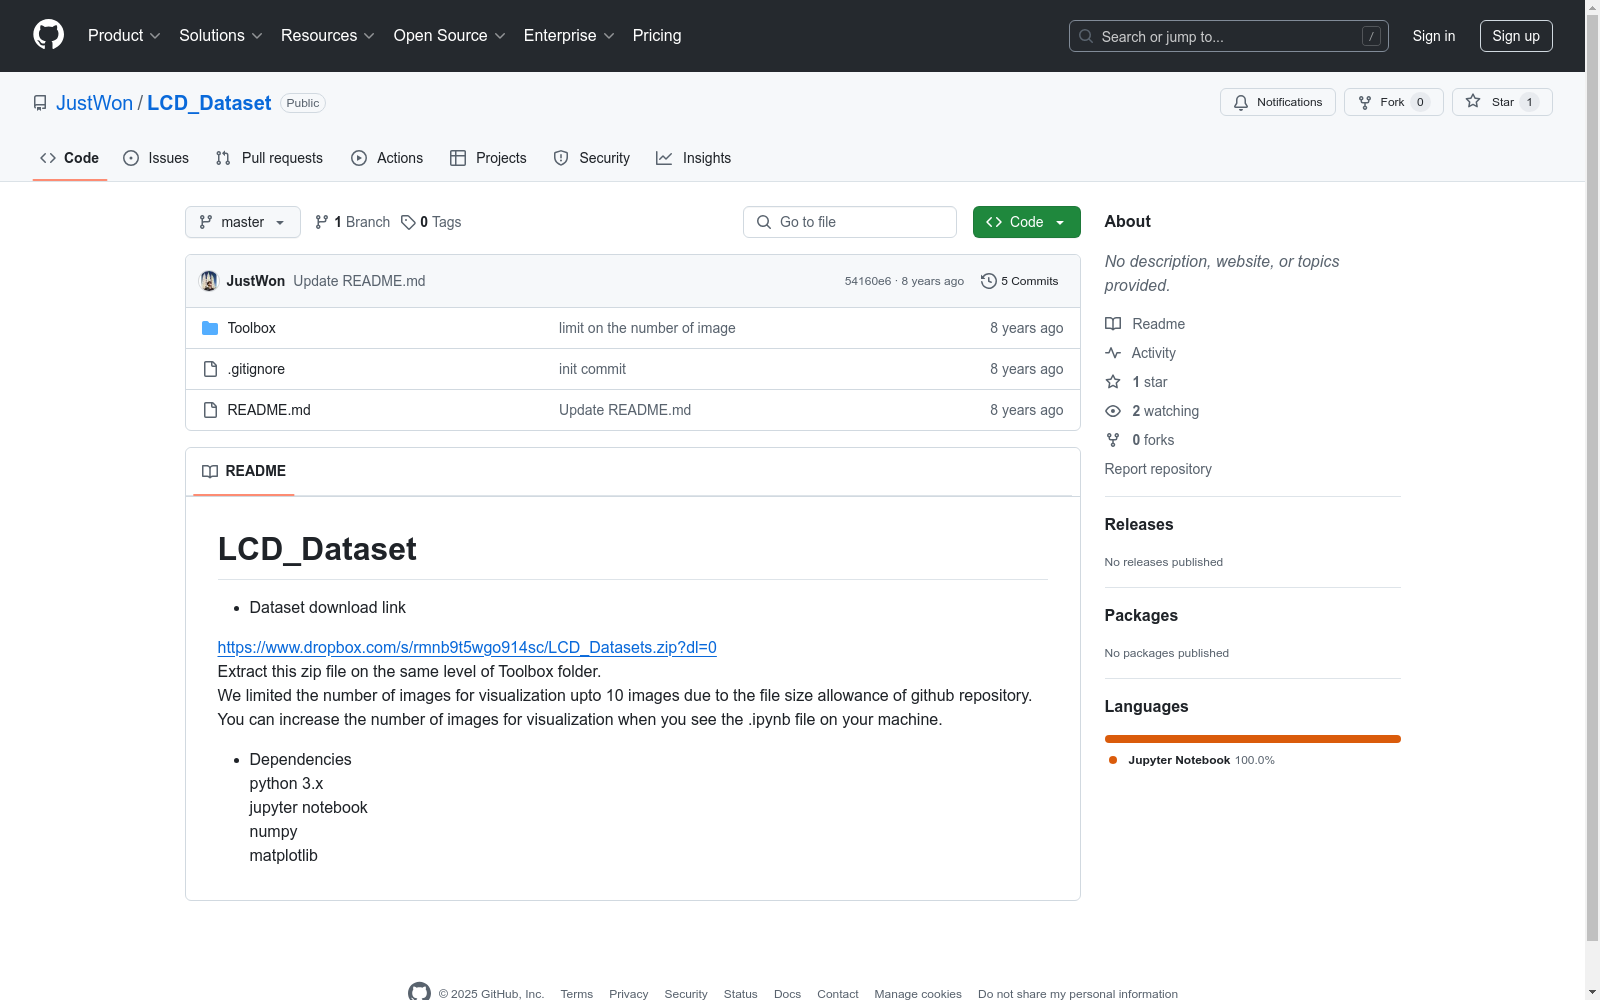This screenshot has height=1000, width=1600.
Task: Open commit hash 54160e6
Action: 868,281
